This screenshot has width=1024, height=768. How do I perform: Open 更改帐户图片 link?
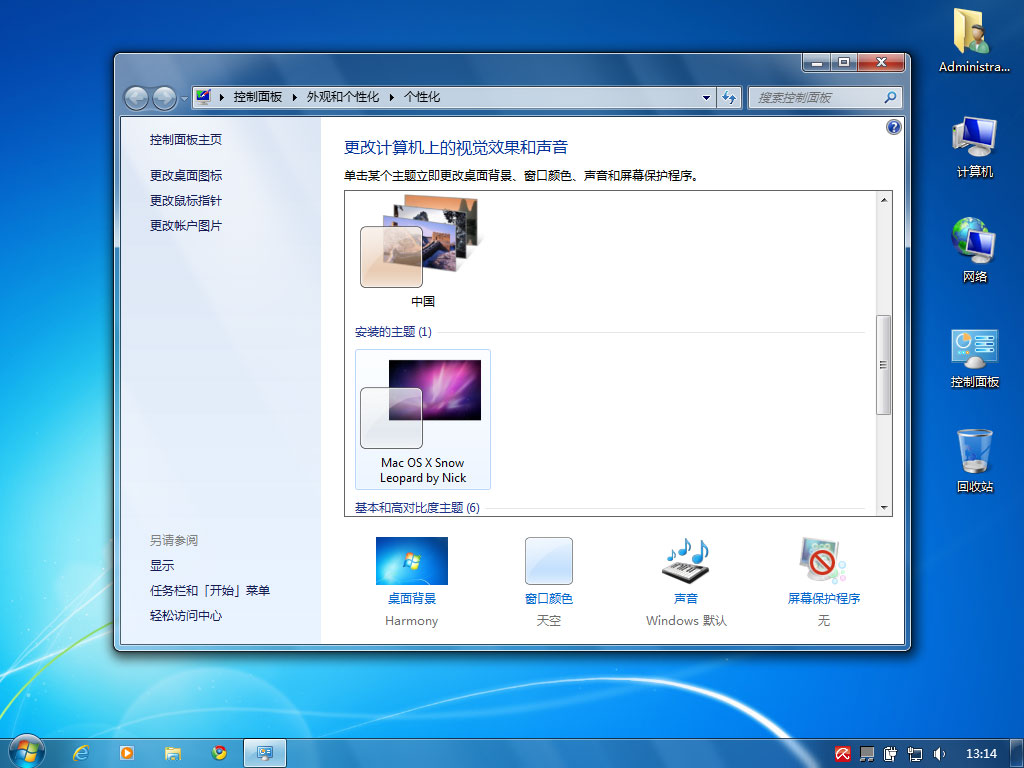pyautogui.click(x=185, y=225)
